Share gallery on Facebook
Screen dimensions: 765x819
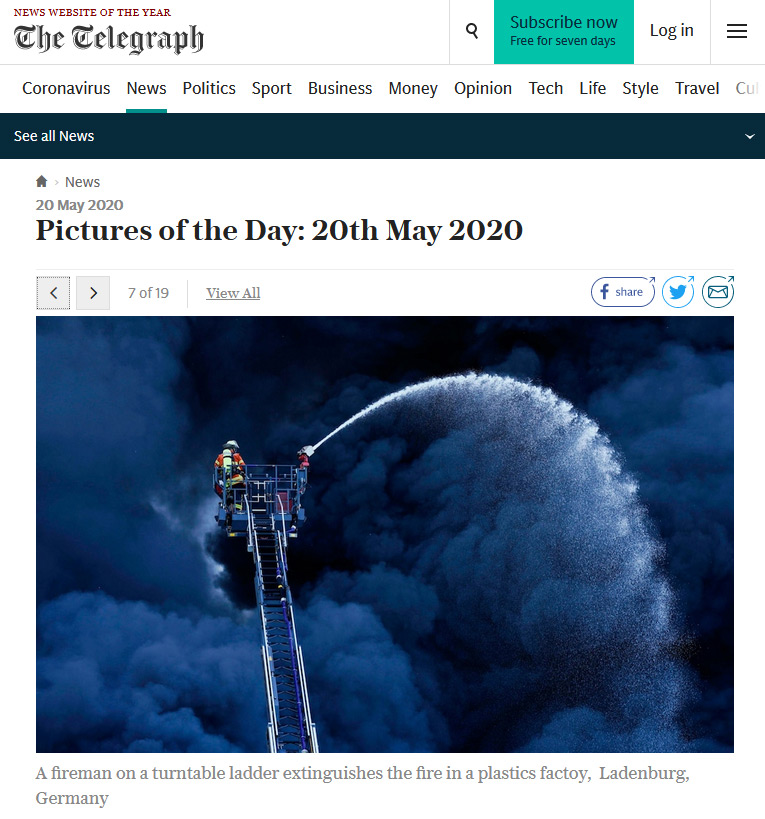point(623,292)
